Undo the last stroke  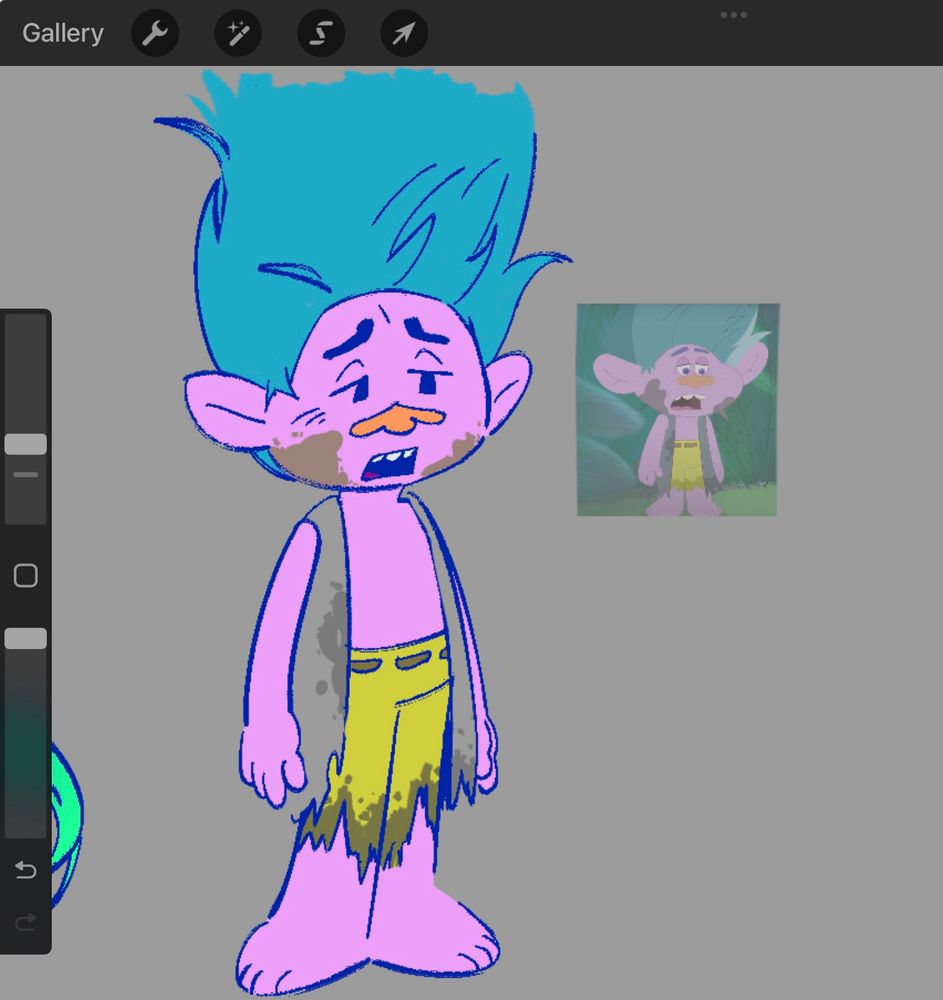(26, 870)
